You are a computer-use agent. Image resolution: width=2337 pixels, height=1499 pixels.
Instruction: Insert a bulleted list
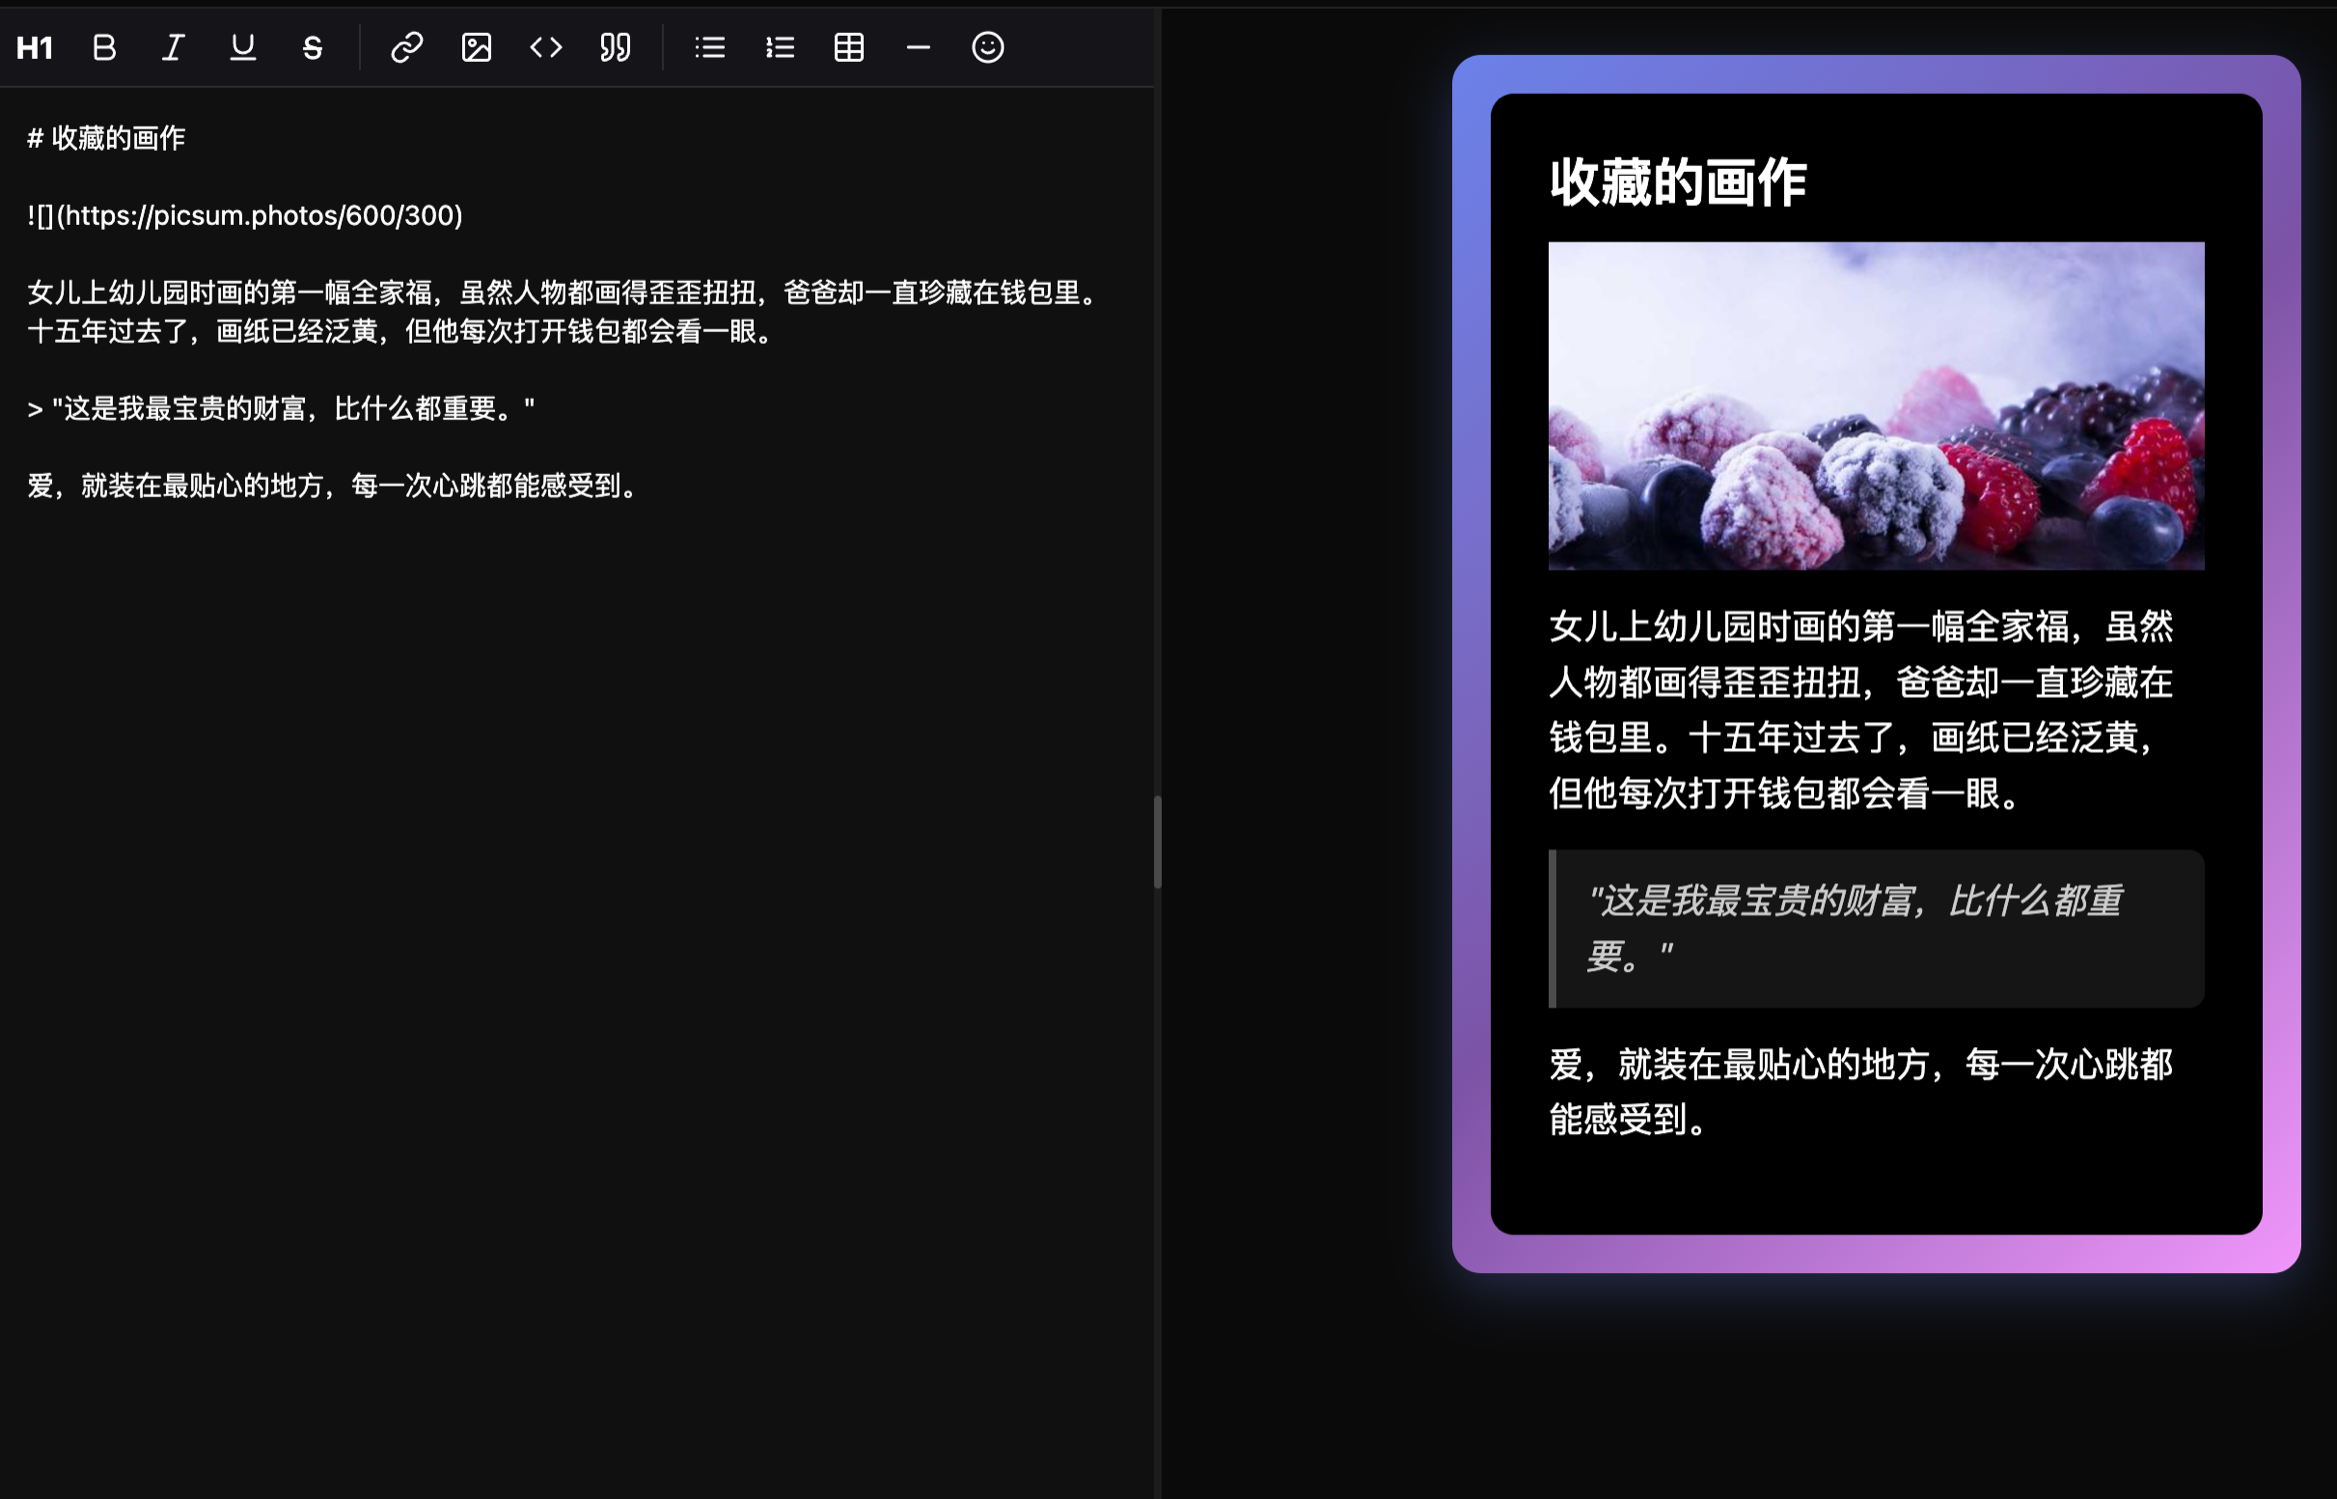click(710, 47)
